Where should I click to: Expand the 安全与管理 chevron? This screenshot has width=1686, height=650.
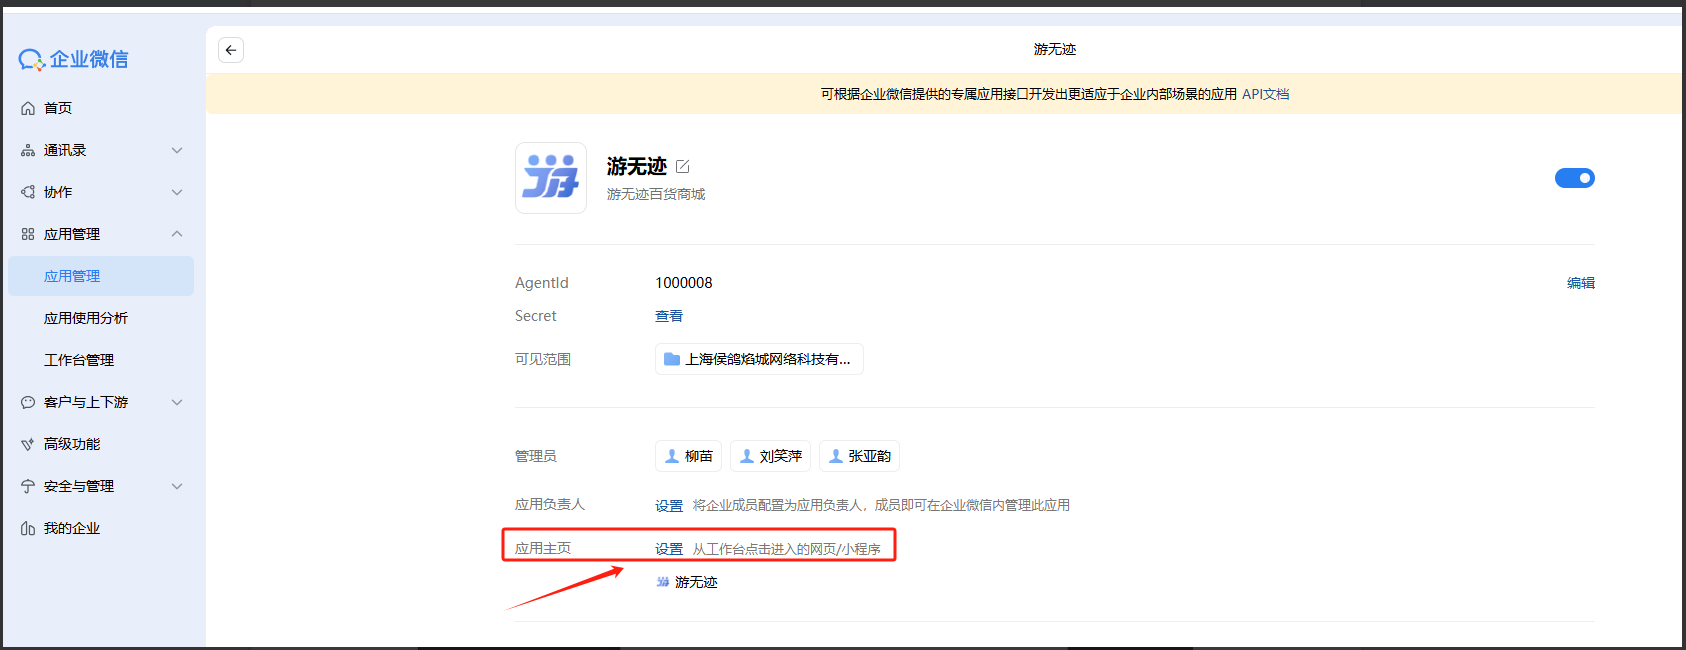[x=177, y=486]
